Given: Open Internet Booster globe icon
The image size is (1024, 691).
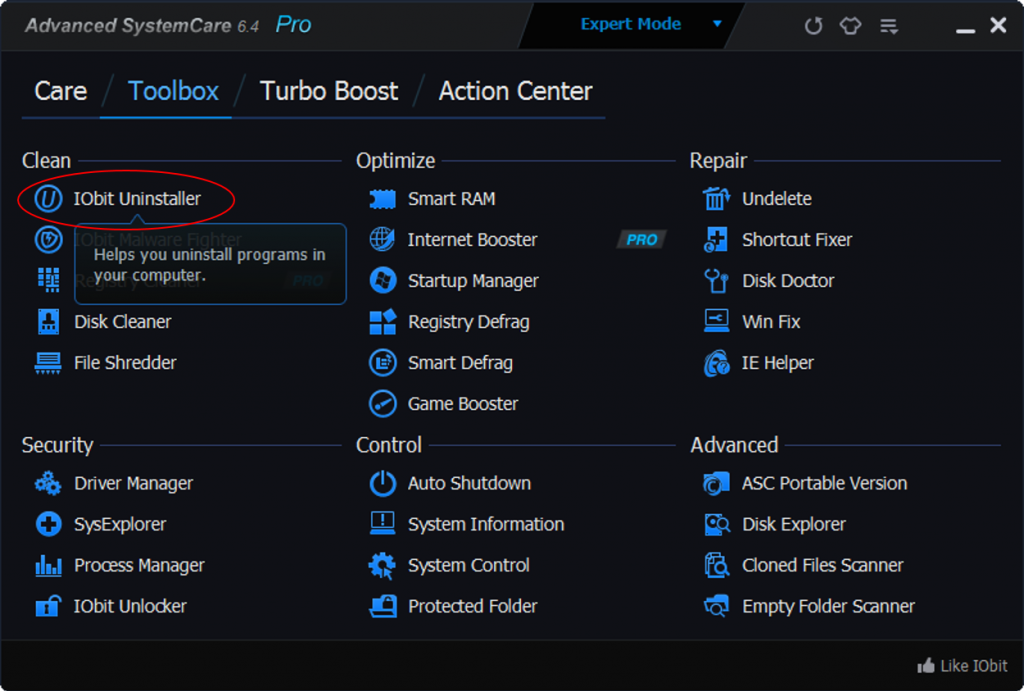Looking at the screenshot, I should coord(382,240).
